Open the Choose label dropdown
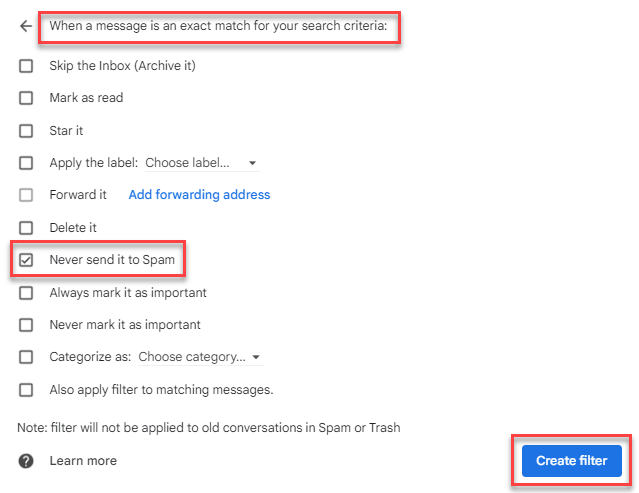This screenshot has width=639, height=493. click(x=201, y=163)
